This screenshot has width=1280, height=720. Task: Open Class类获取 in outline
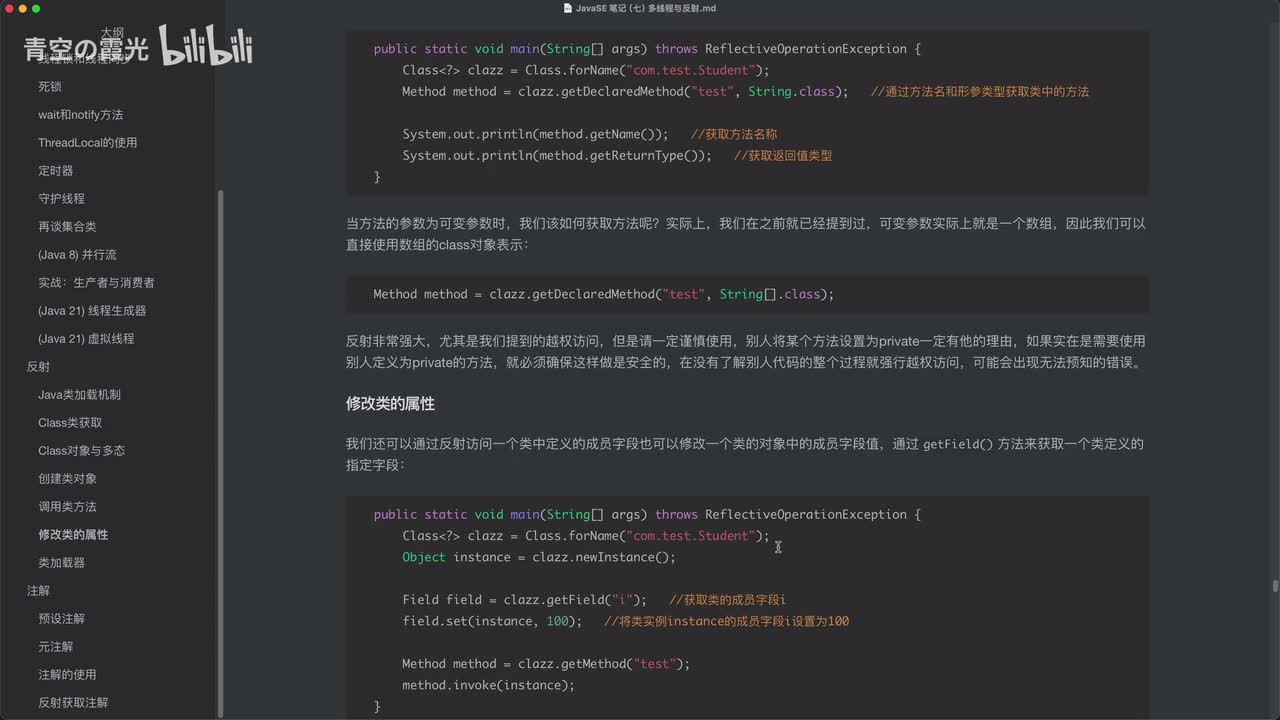click(x=70, y=423)
